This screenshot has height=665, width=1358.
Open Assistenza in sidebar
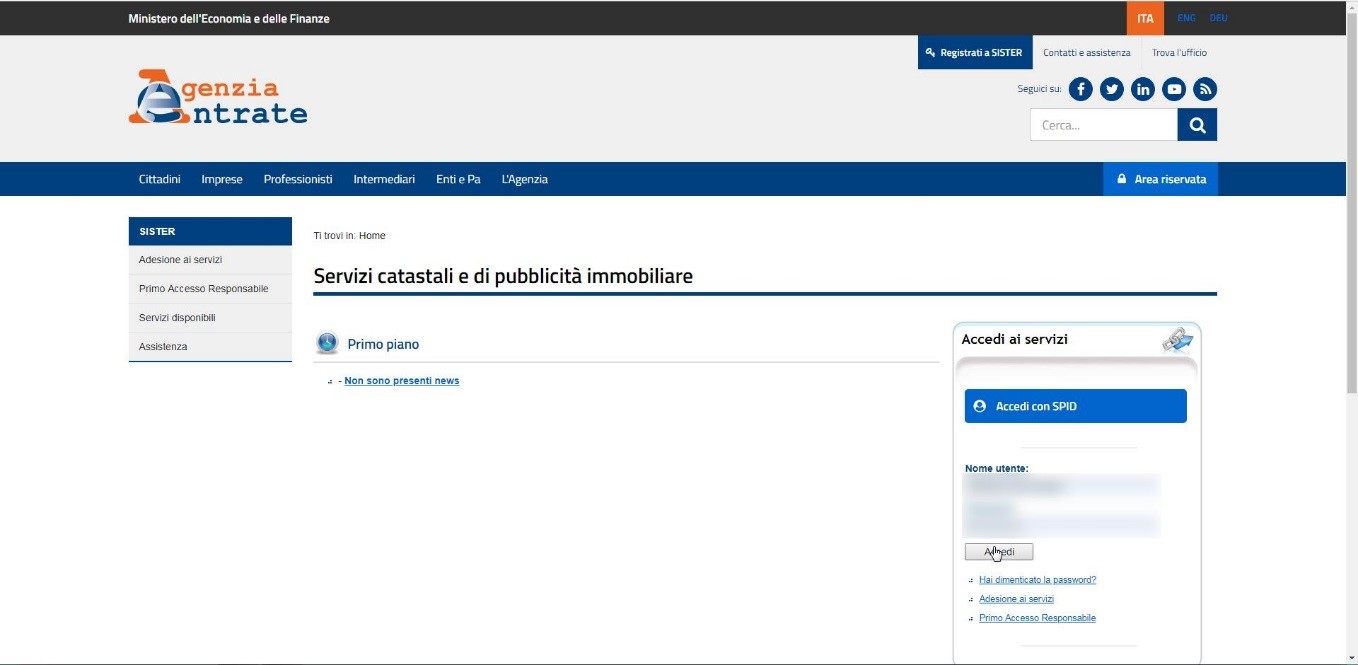point(210,346)
